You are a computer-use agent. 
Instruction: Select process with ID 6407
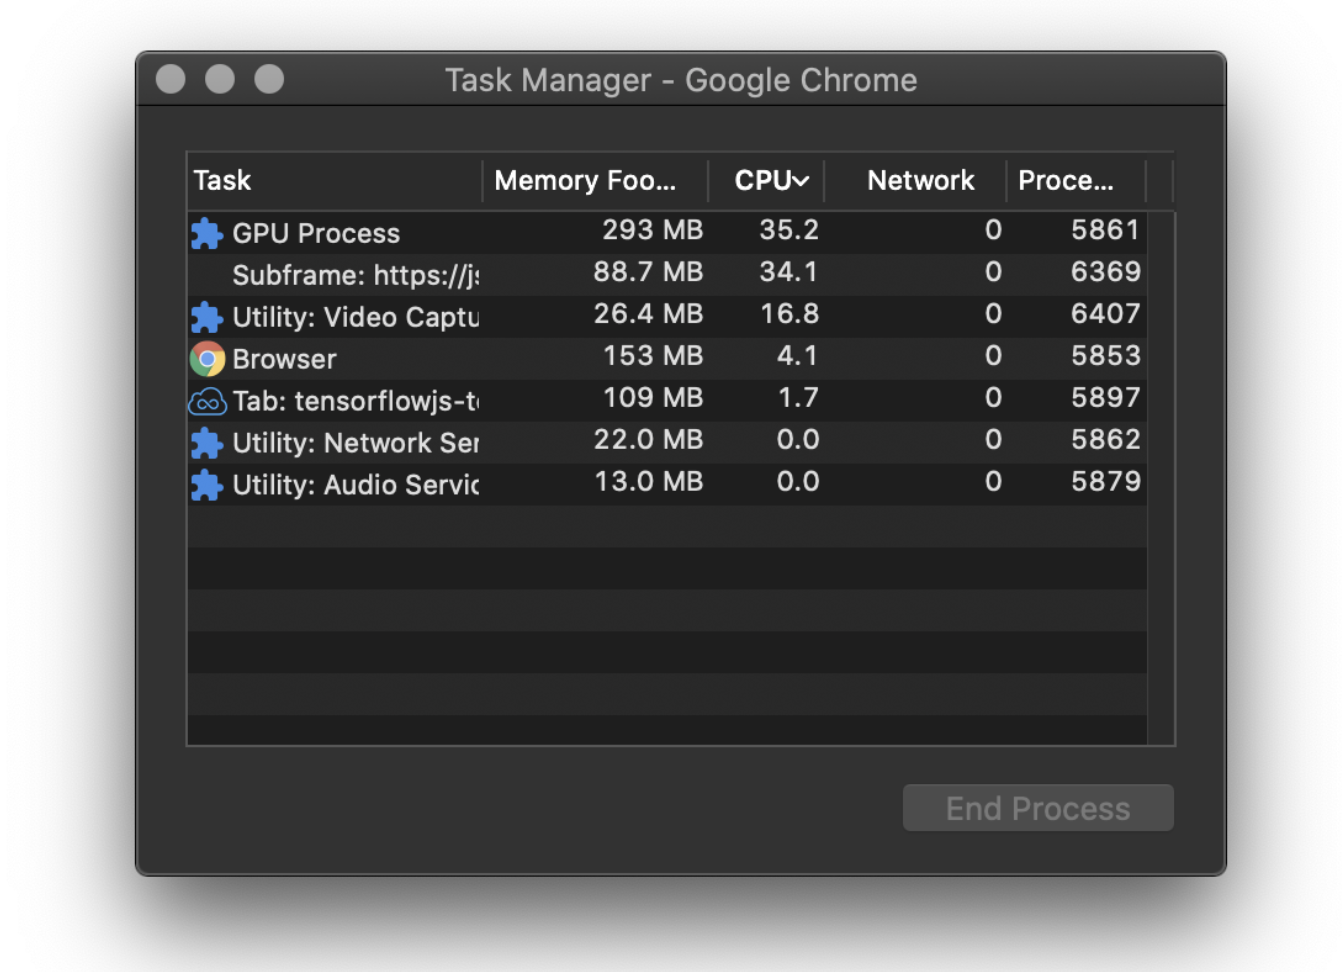[x=1105, y=314]
